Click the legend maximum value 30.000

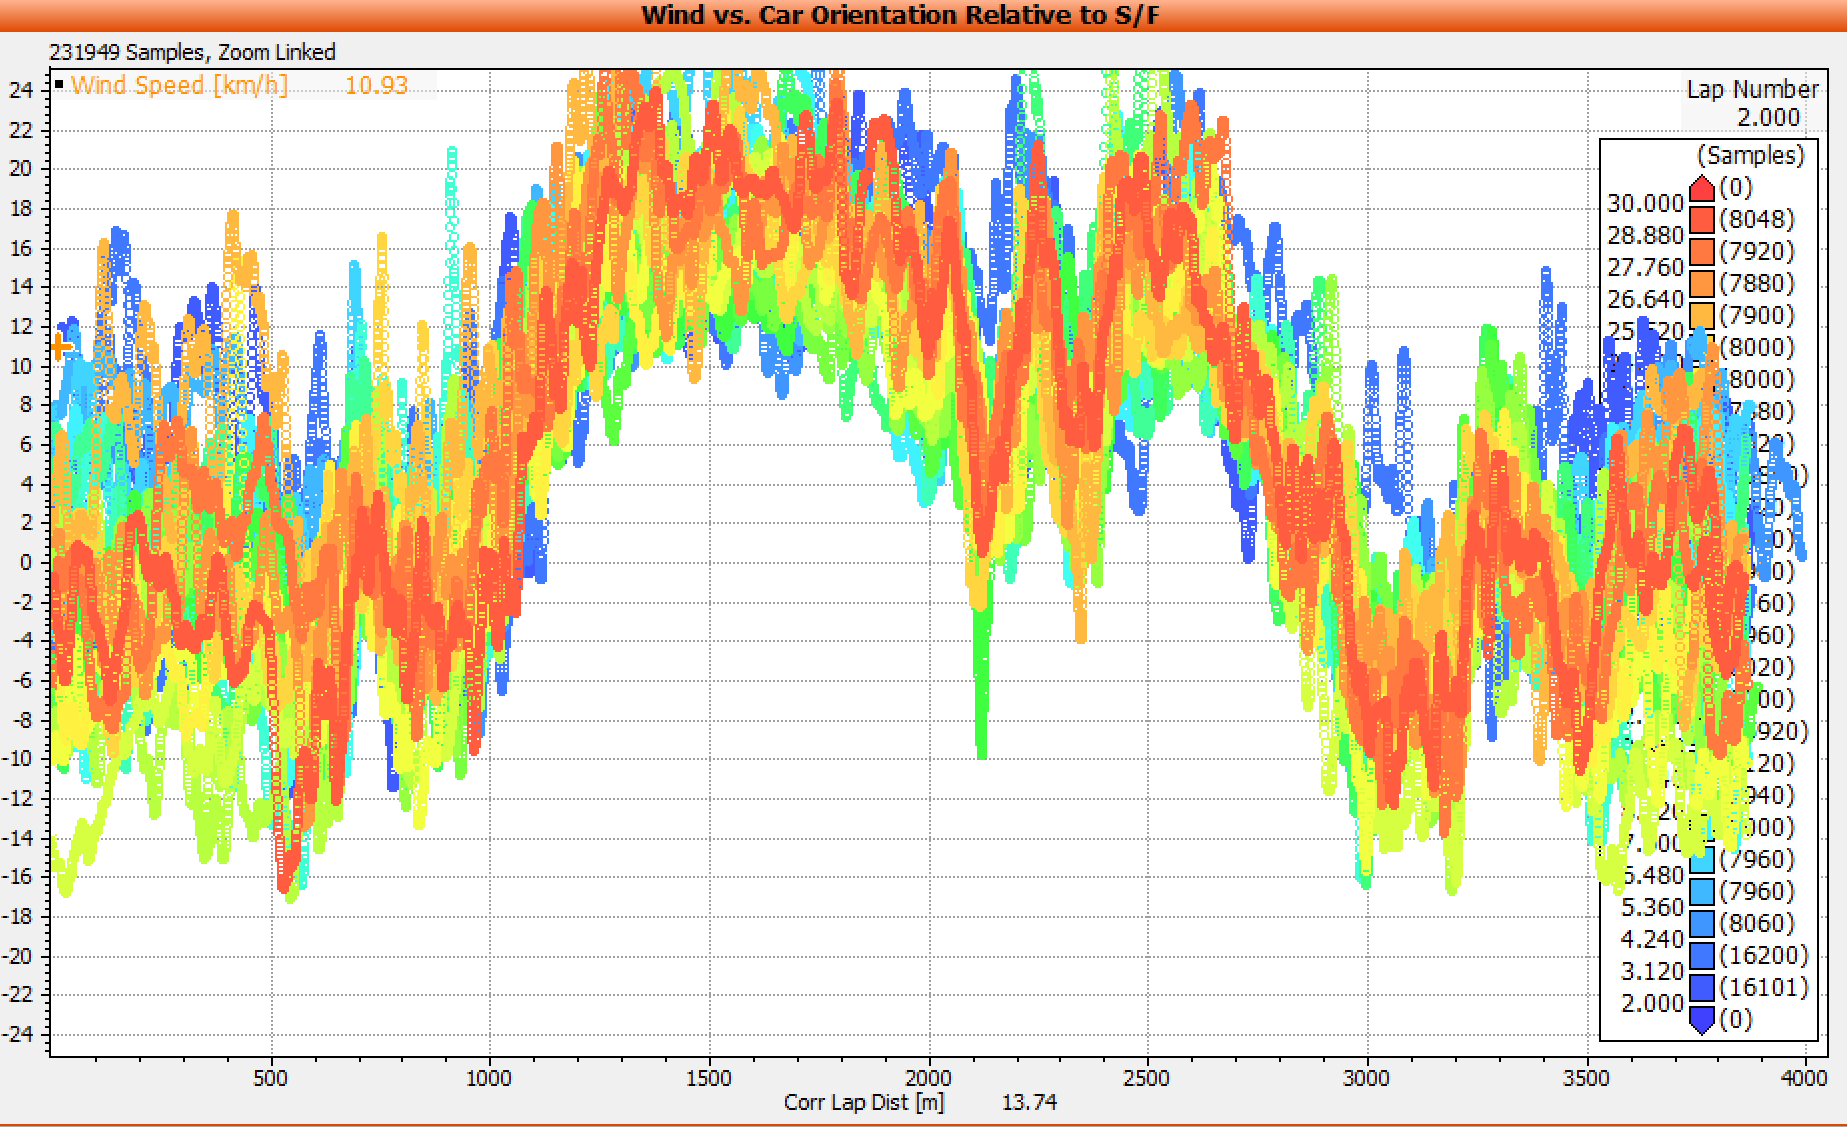pos(1645,203)
